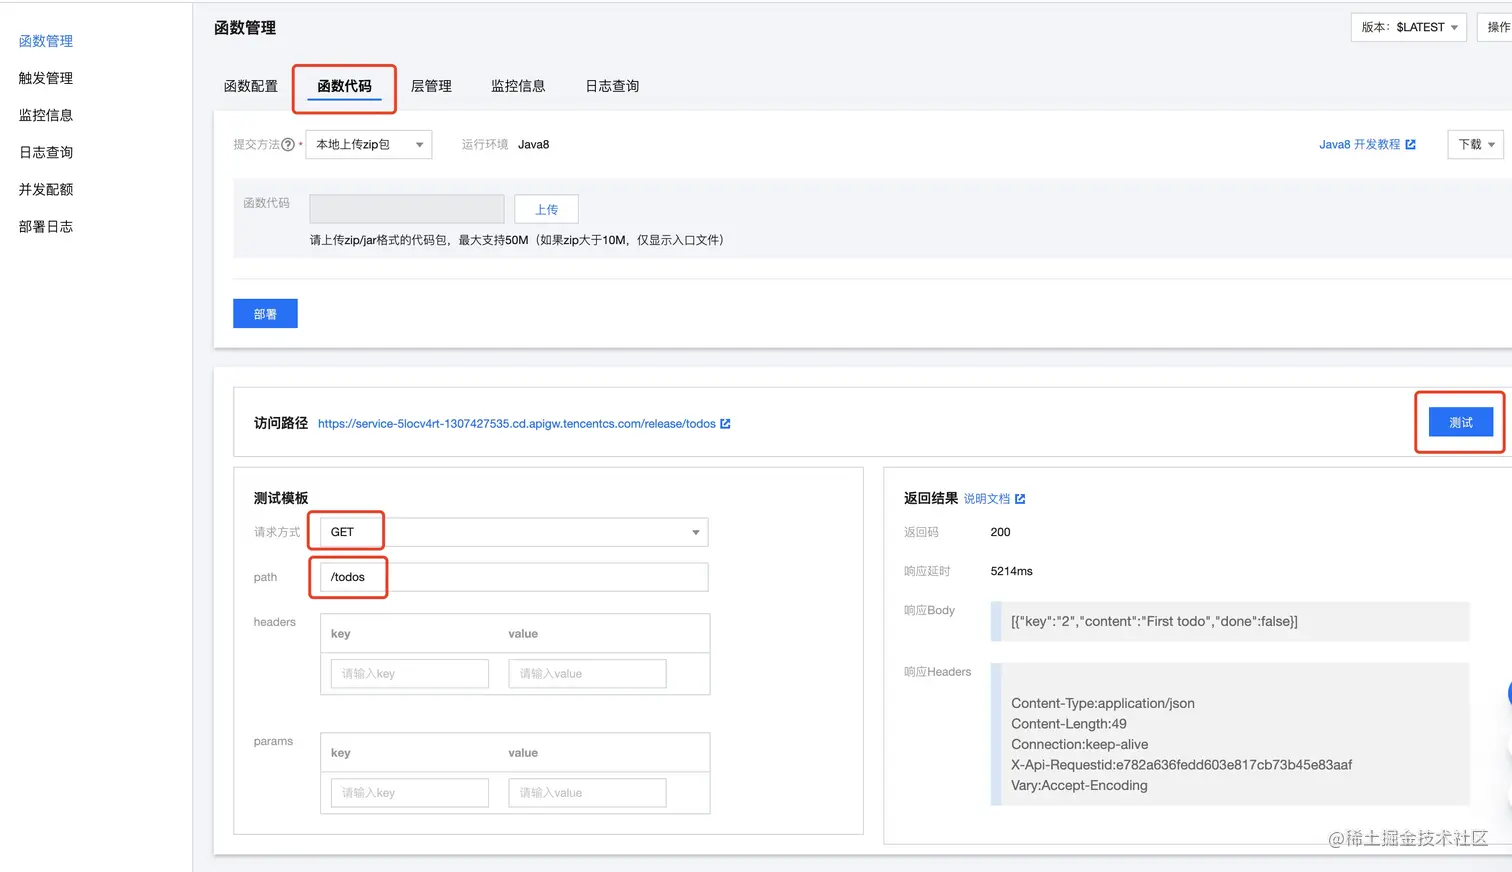Open 日志查询 in the left sidebar

pyautogui.click(x=46, y=152)
